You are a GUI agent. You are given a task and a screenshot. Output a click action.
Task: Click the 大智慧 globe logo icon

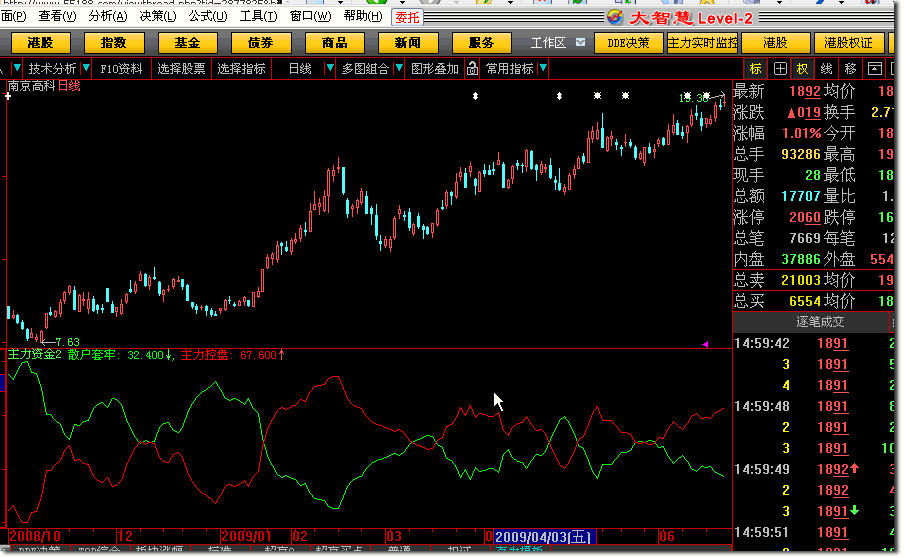coord(615,17)
